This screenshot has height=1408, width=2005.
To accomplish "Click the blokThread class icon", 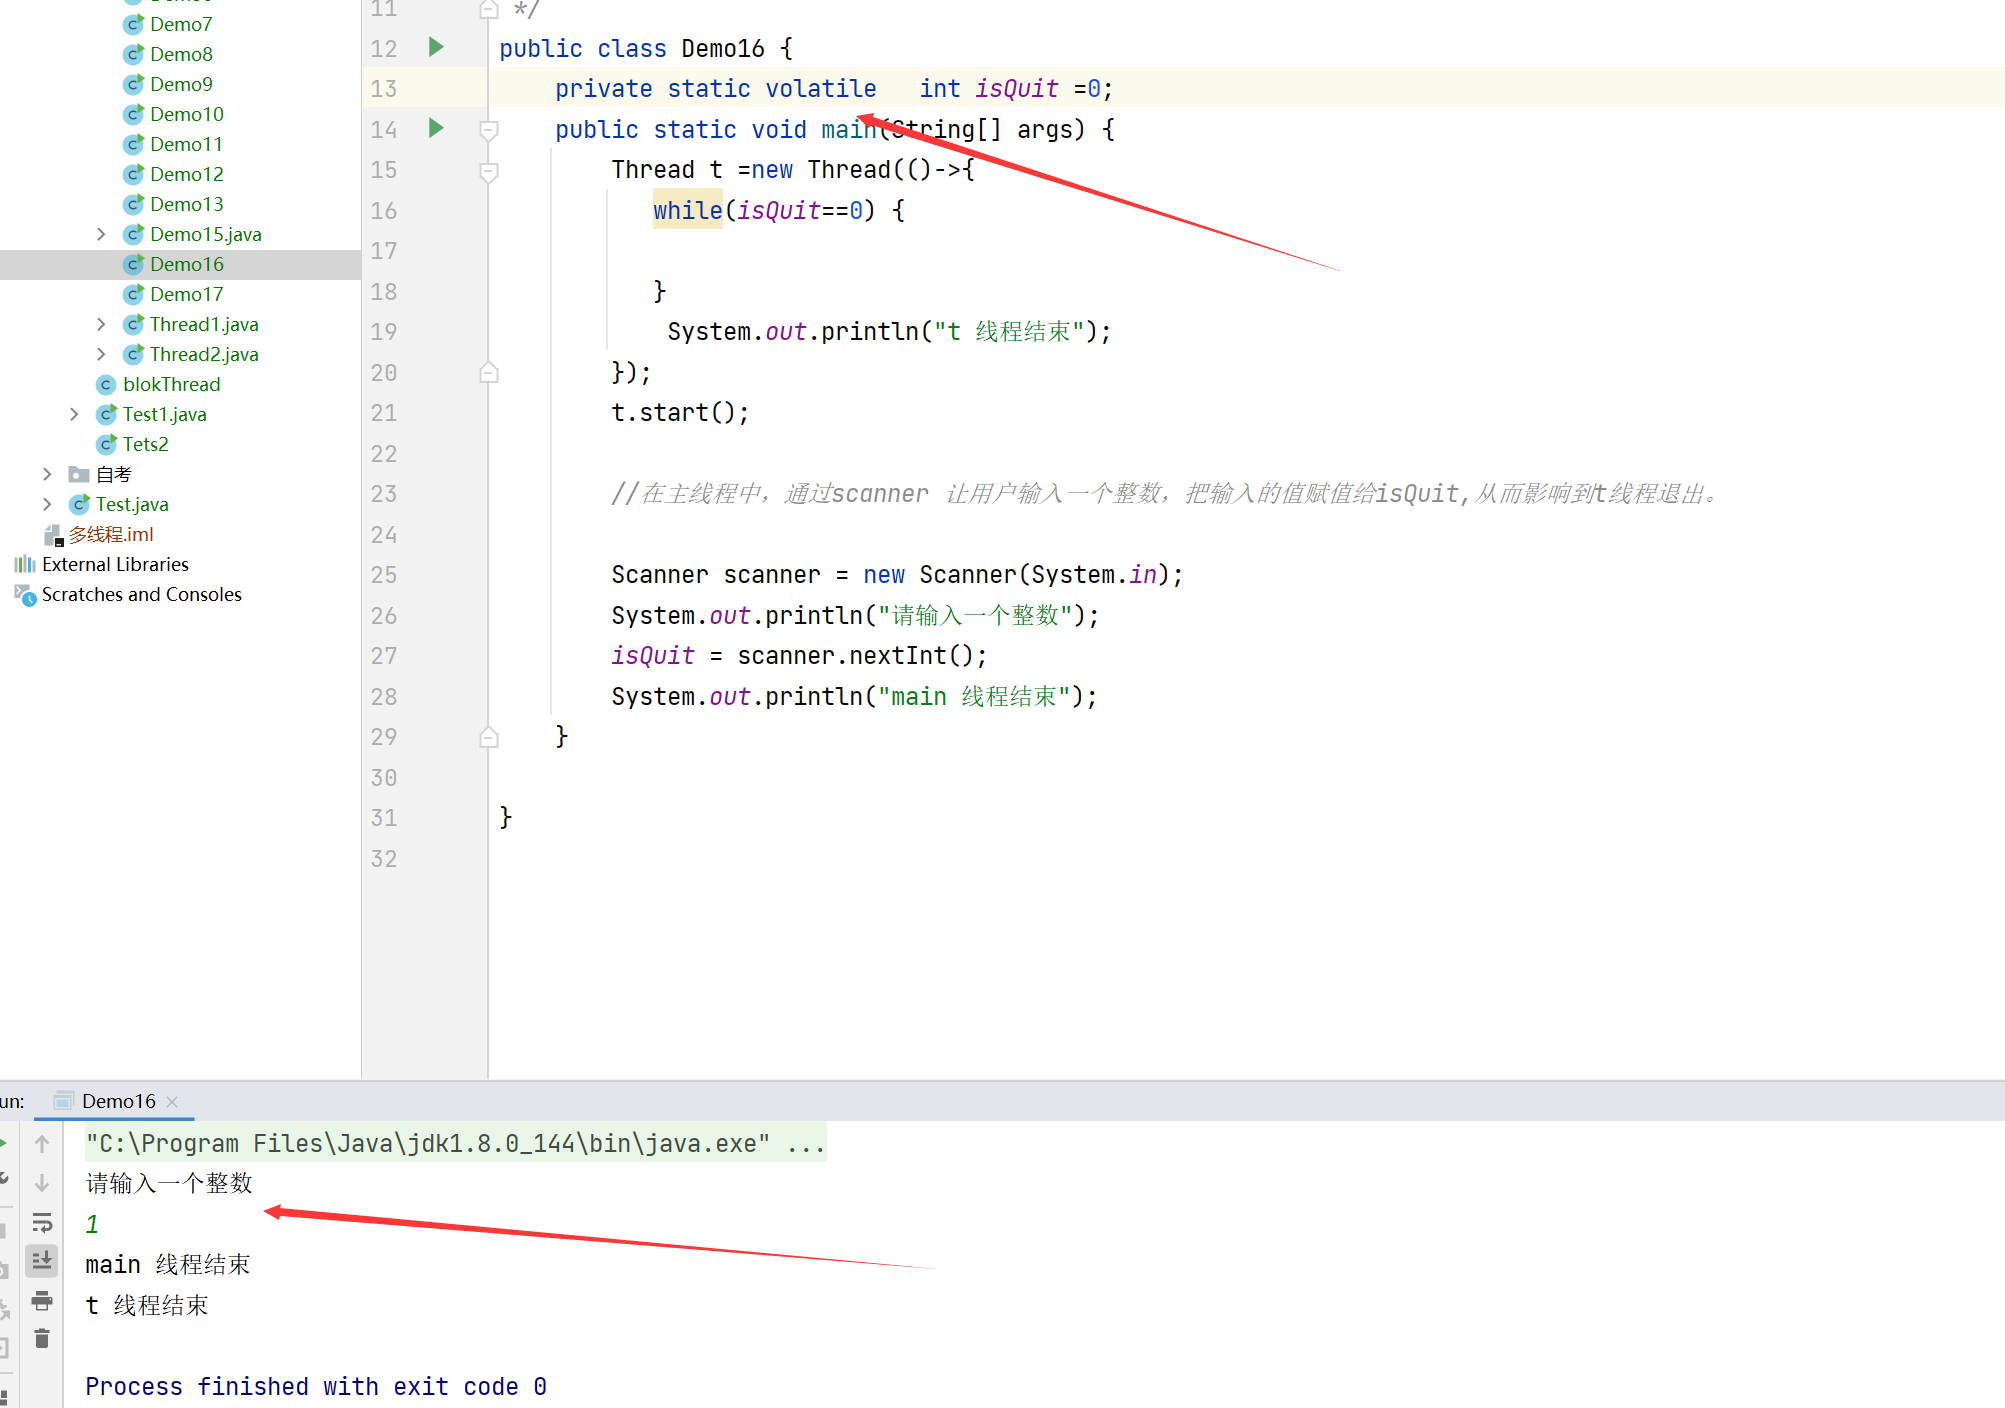I will (x=106, y=384).
